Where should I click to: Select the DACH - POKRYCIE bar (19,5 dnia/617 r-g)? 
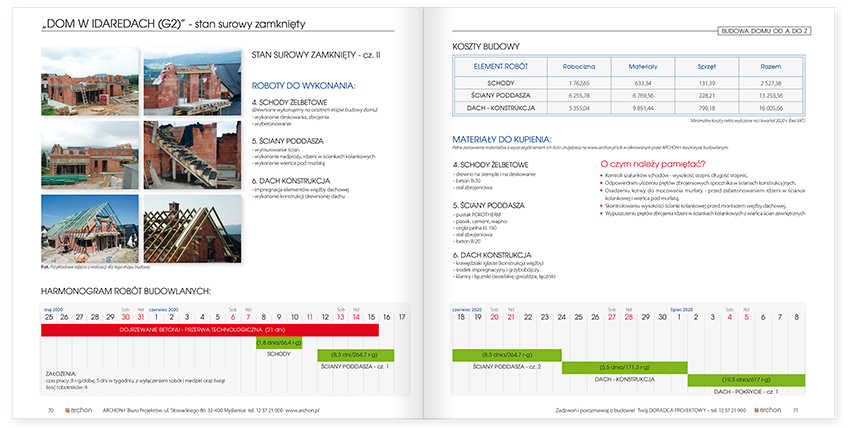746,380
